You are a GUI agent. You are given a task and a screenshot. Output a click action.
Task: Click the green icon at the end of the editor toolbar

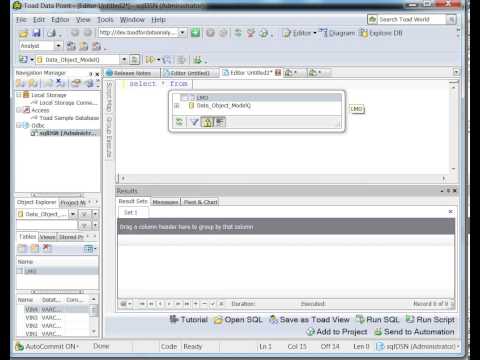pyautogui.click(x=197, y=60)
